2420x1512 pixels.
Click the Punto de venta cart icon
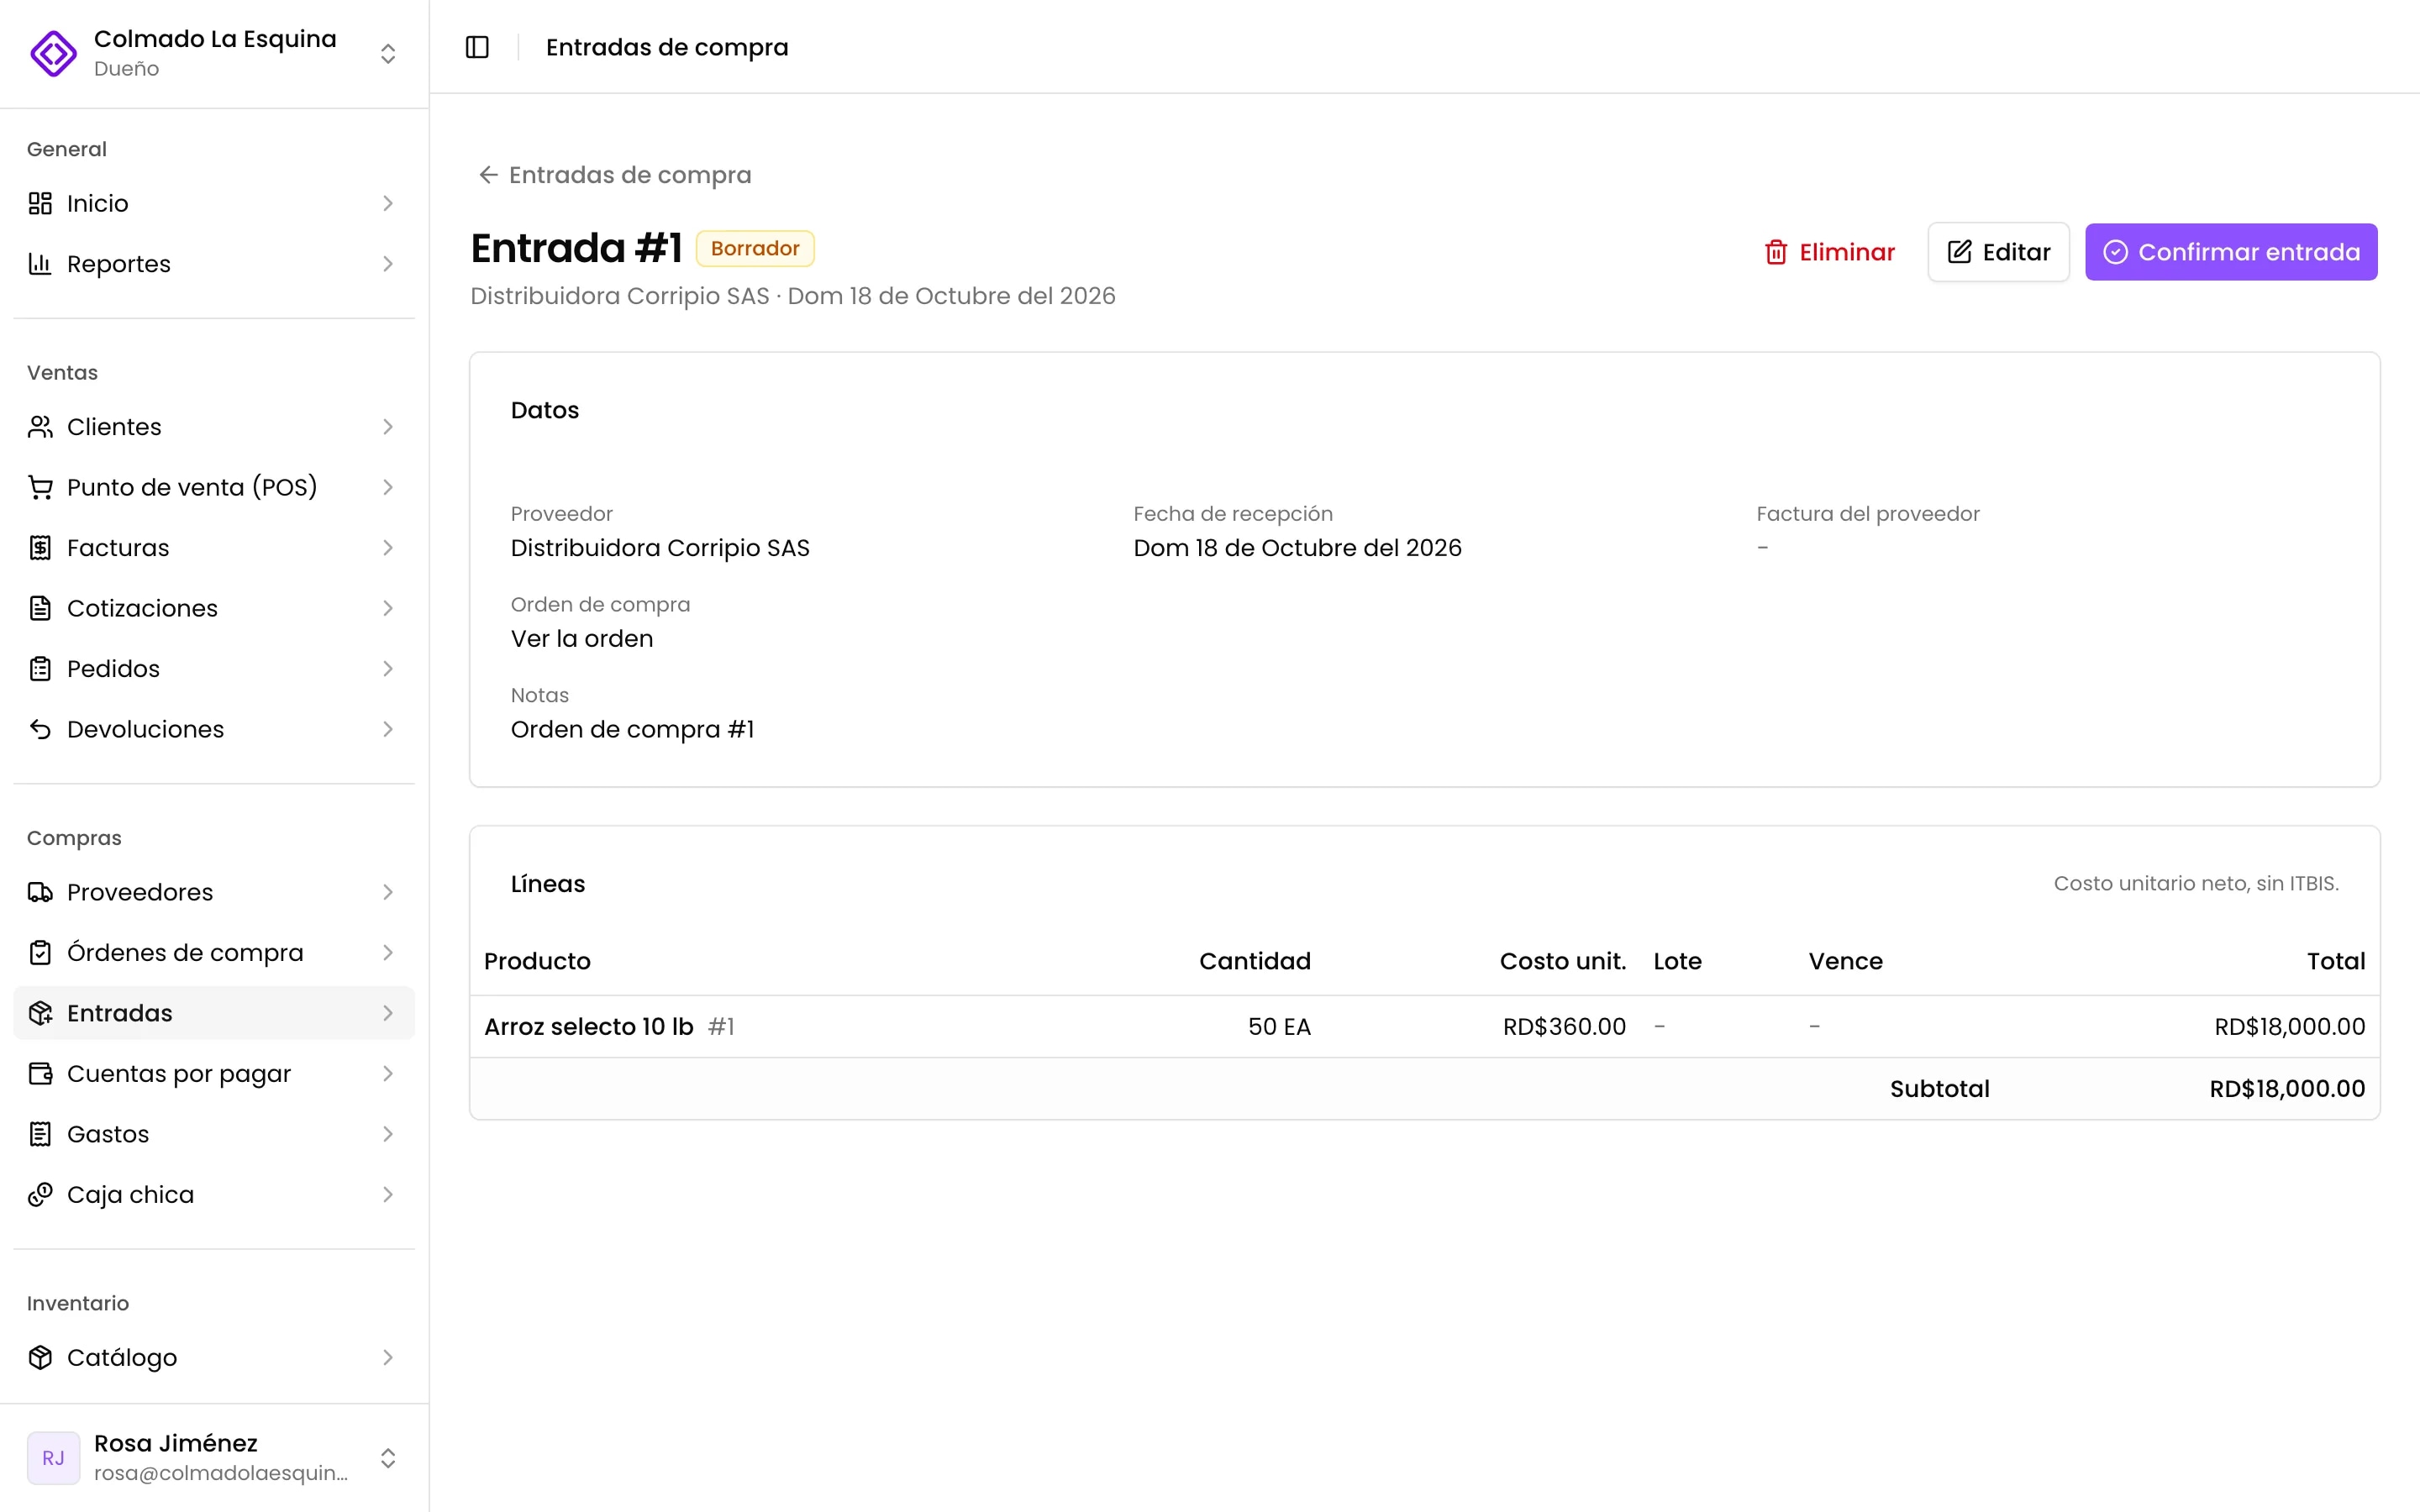[40, 487]
